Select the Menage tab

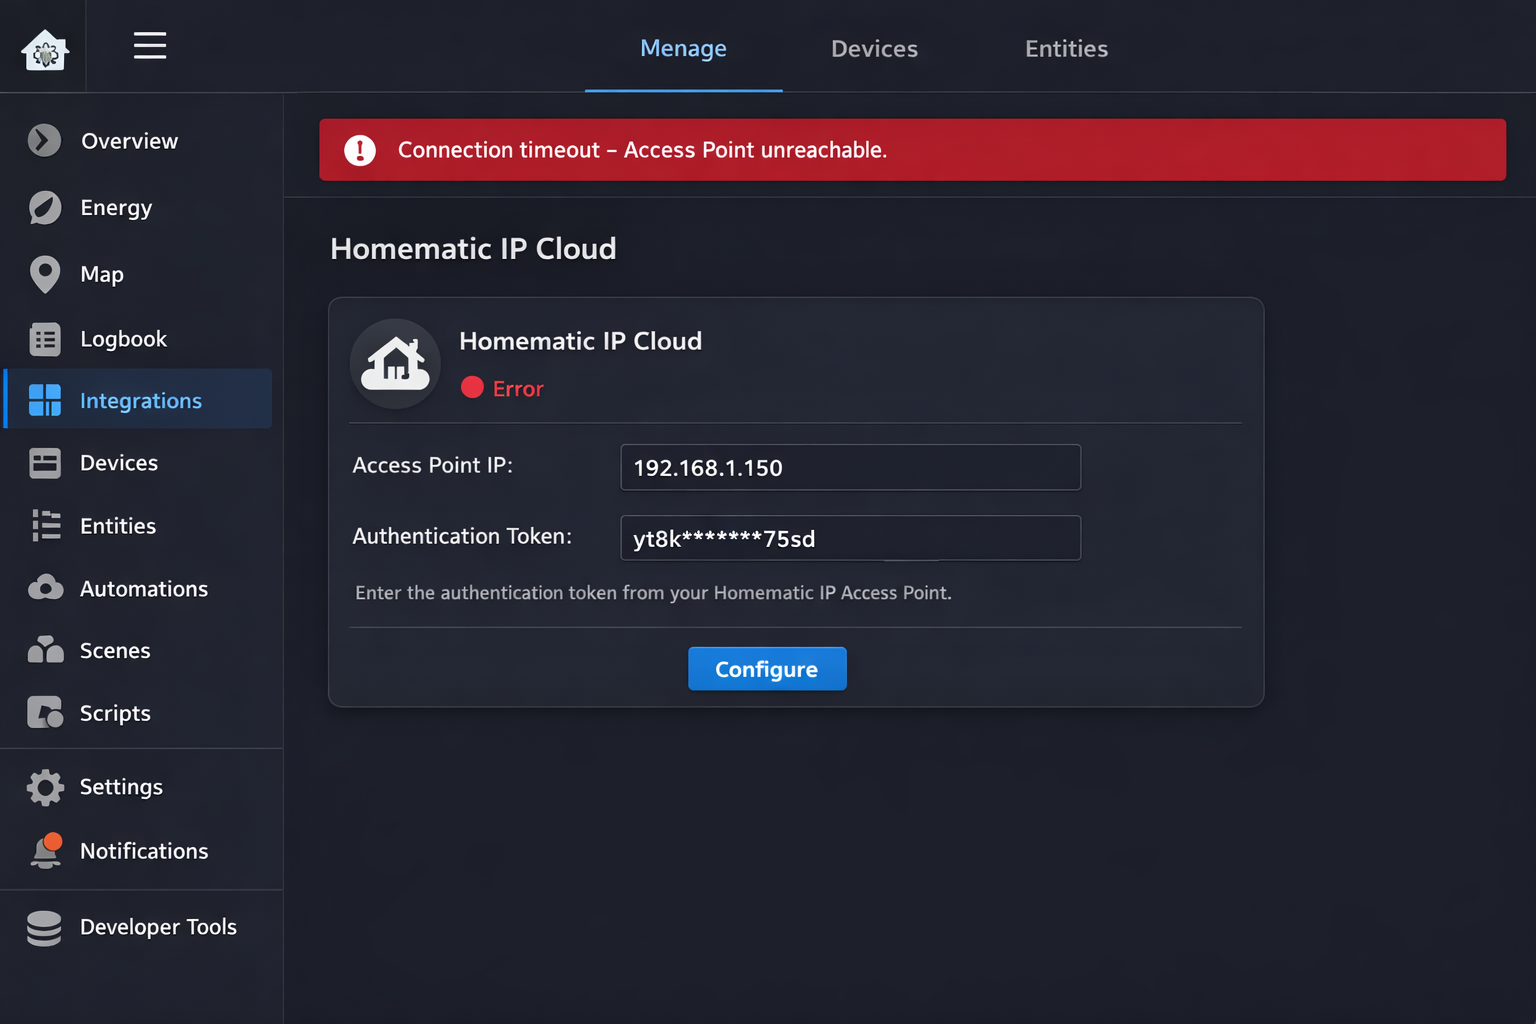[683, 48]
